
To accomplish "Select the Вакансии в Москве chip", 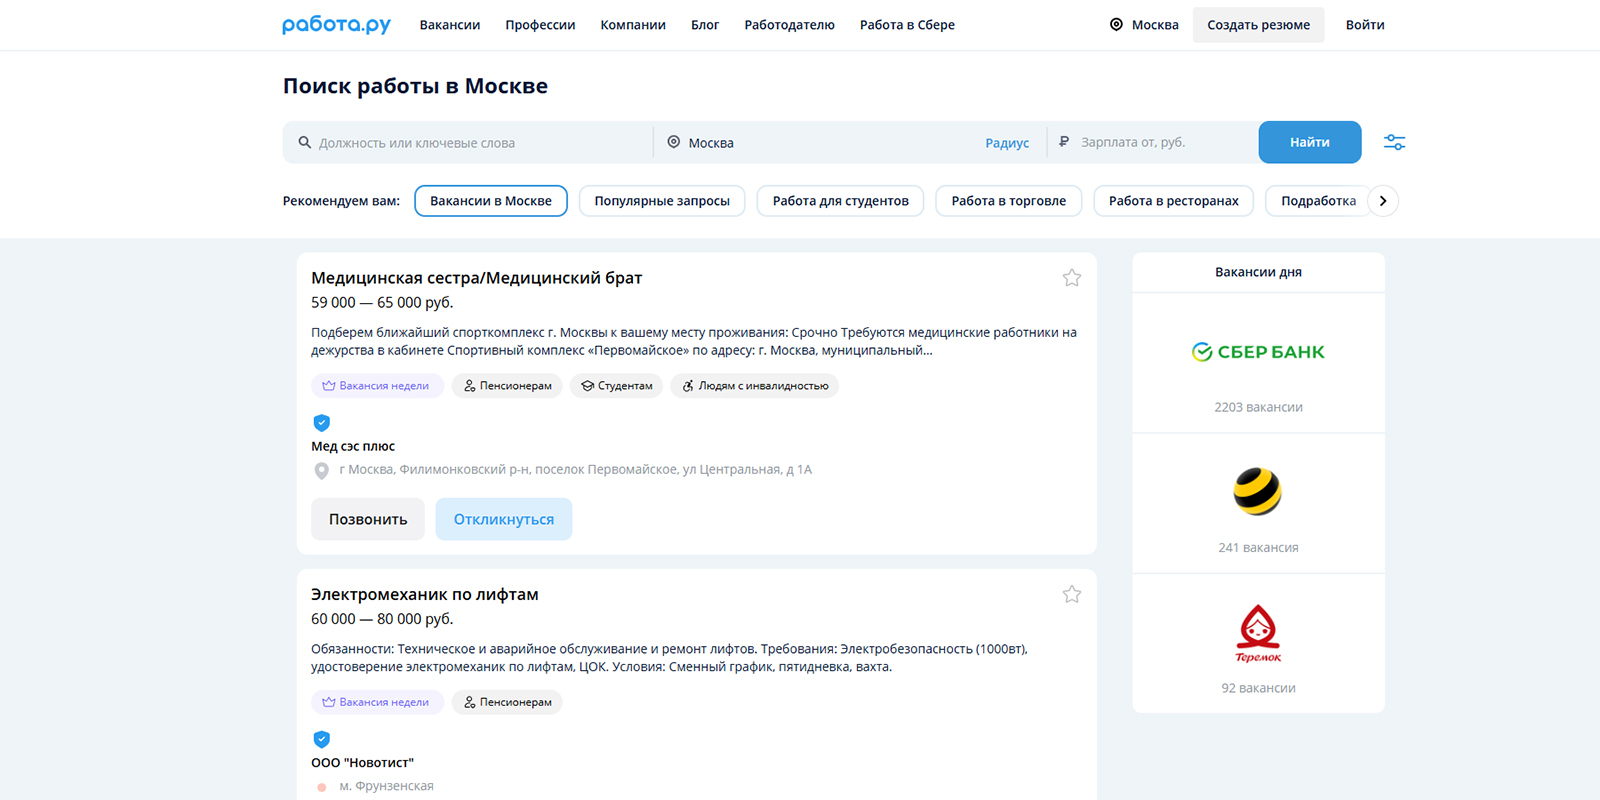I will coord(491,201).
